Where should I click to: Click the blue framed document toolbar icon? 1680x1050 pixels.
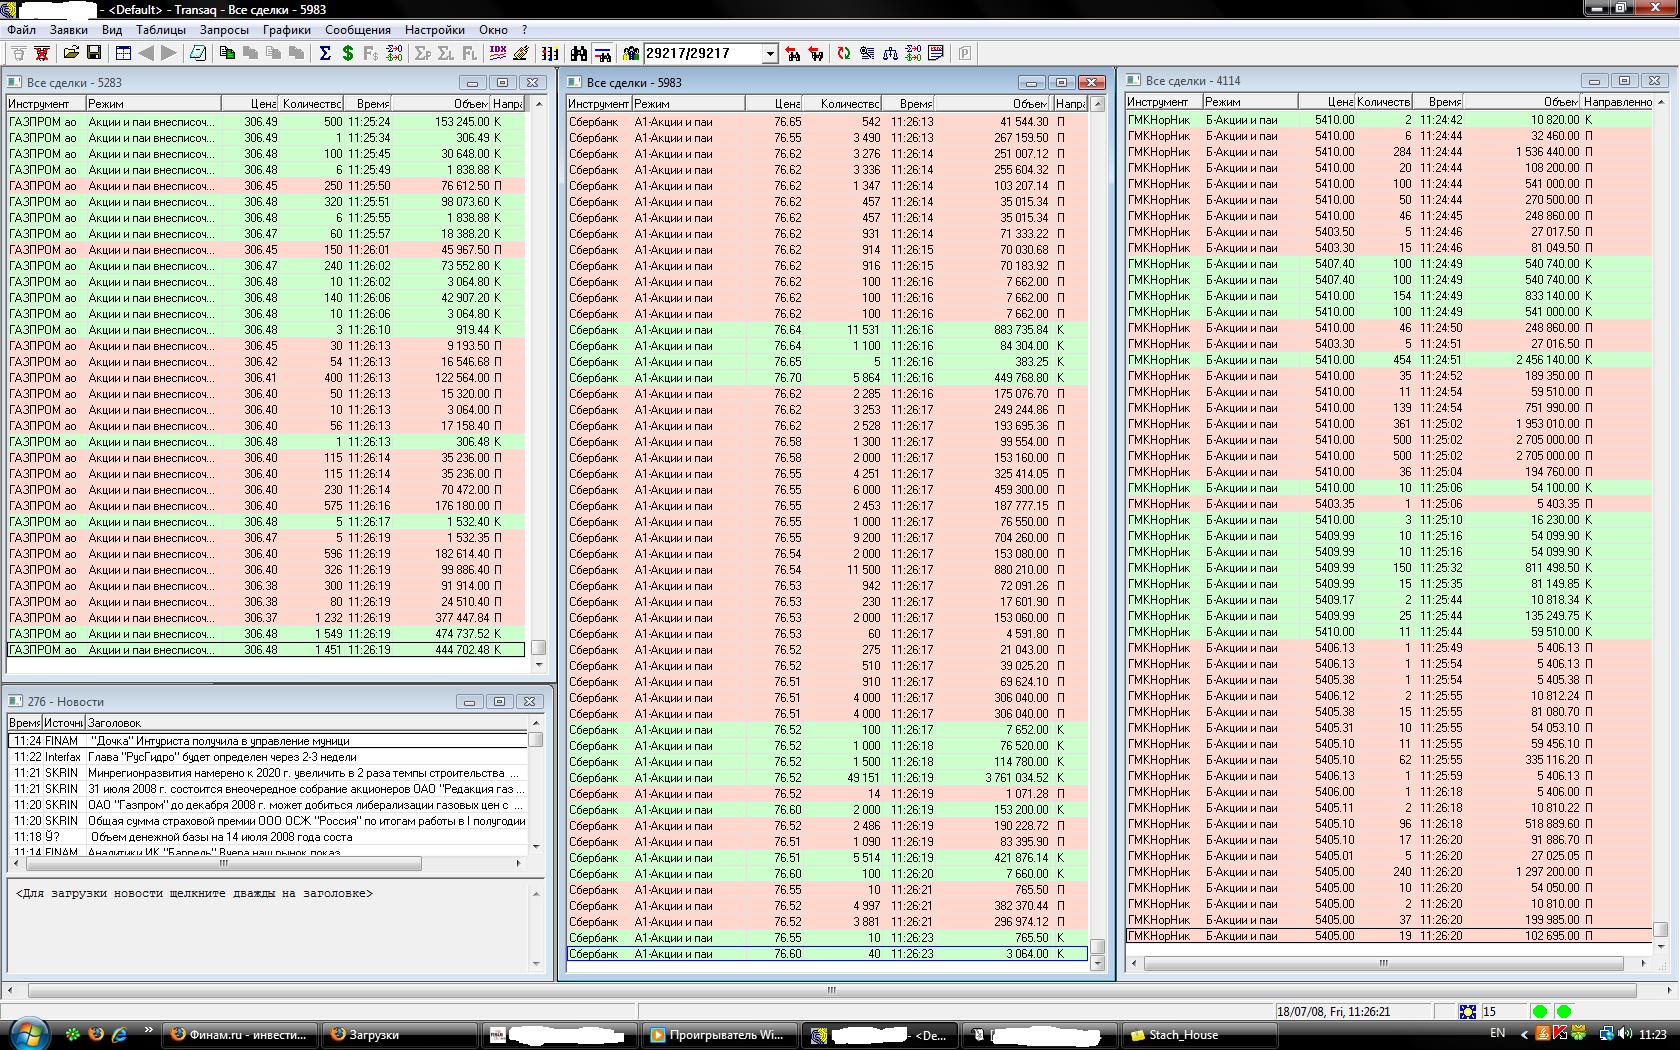coord(936,53)
